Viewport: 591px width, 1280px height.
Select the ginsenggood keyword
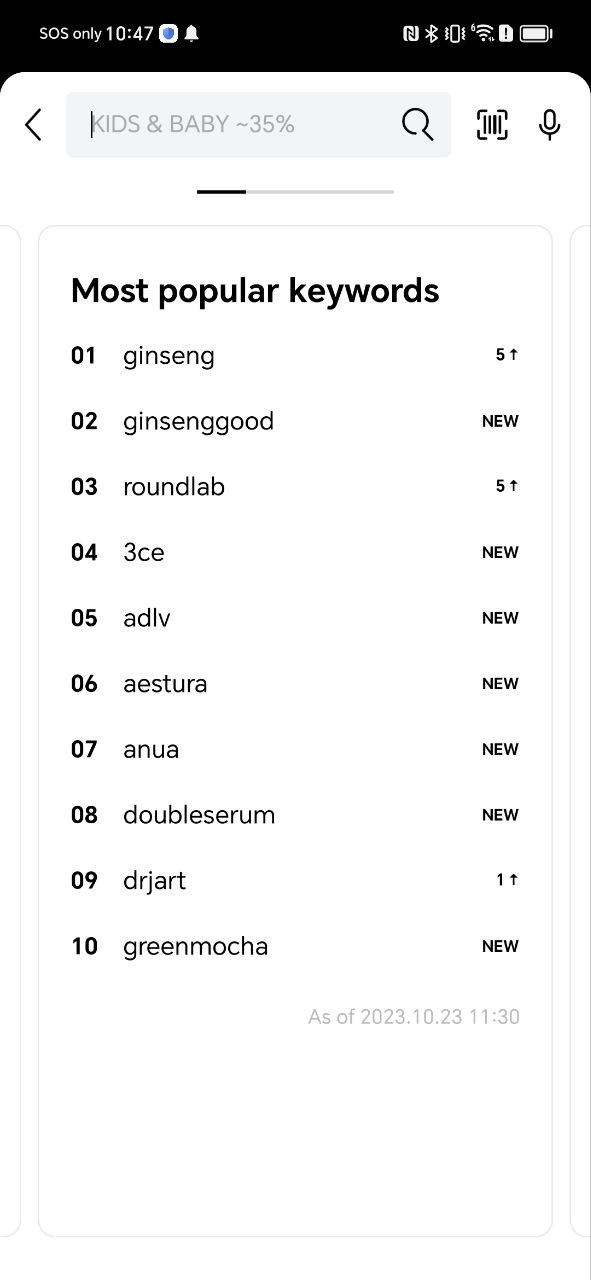(198, 421)
